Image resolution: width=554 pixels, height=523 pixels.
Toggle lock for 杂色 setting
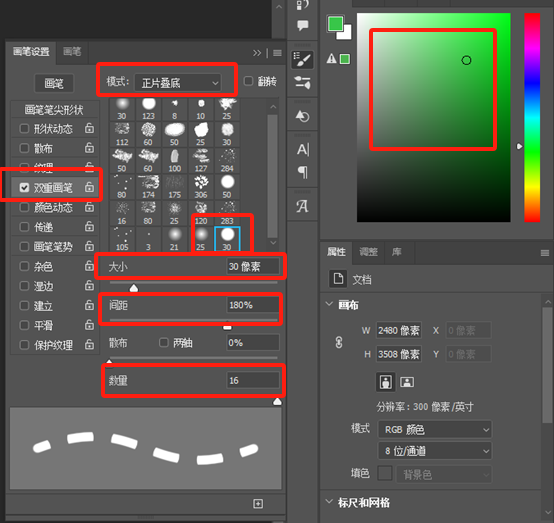coord(89,266)
